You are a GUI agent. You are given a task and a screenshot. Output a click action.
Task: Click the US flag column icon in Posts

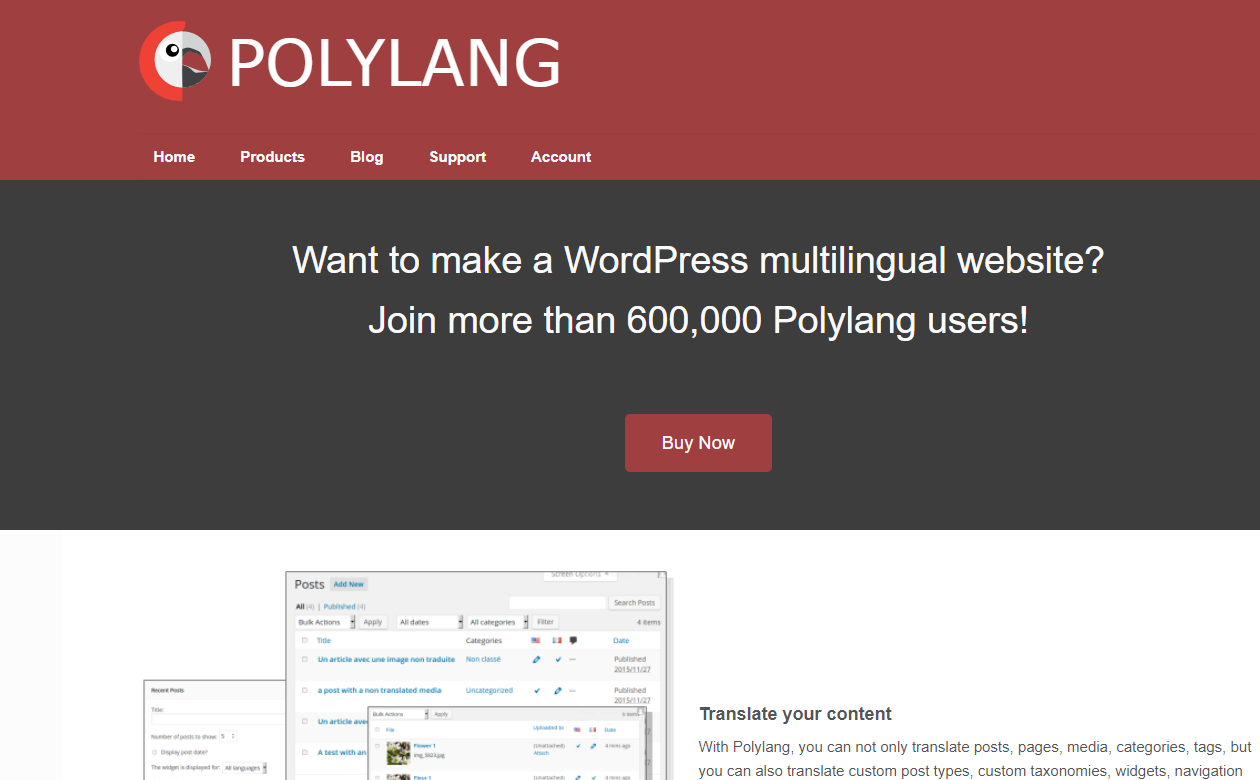pyautogui.click(x=536, y=640)
